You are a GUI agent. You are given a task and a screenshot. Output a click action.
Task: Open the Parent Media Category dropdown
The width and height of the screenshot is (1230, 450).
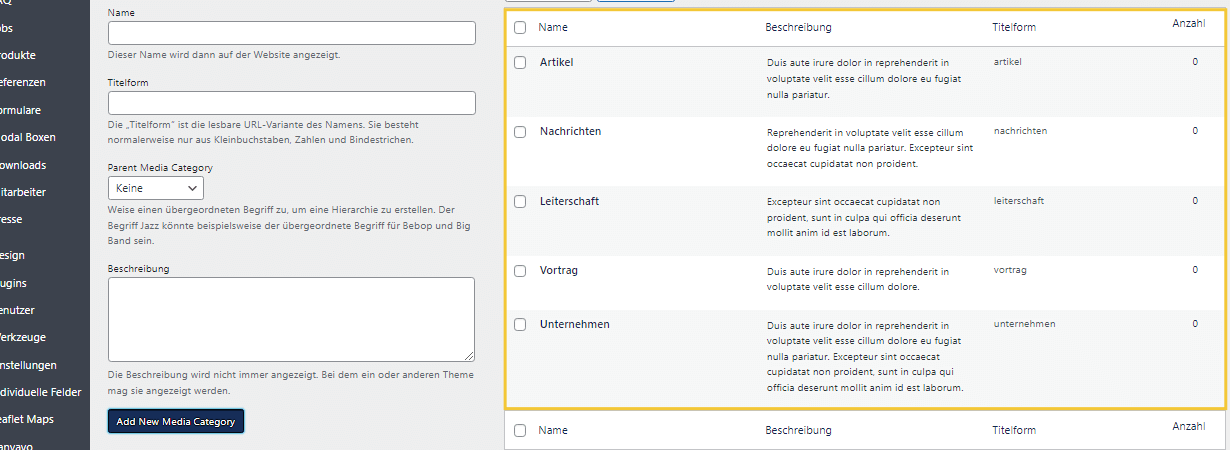click(155, 188)
